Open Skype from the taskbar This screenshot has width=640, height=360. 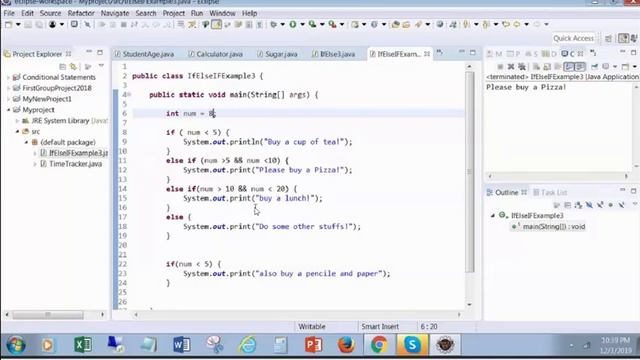point(412,345)
